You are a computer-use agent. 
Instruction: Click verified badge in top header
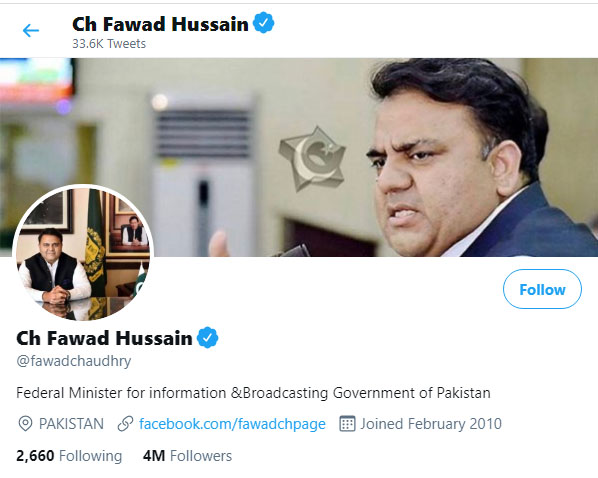coord(264,23)
